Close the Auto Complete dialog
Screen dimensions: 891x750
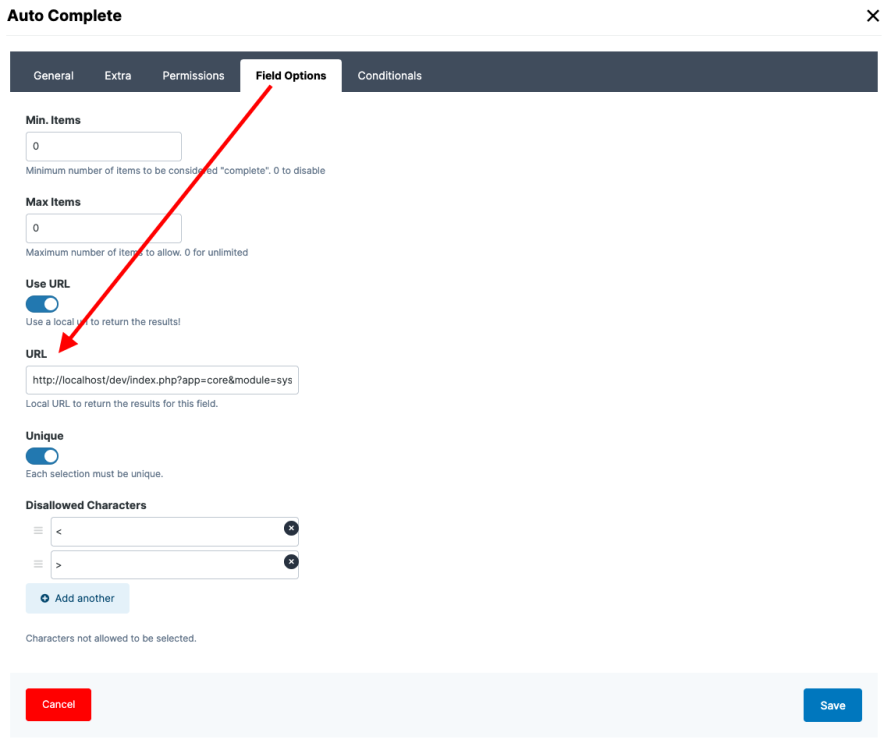pyautogui.click(x=872, y=16)
